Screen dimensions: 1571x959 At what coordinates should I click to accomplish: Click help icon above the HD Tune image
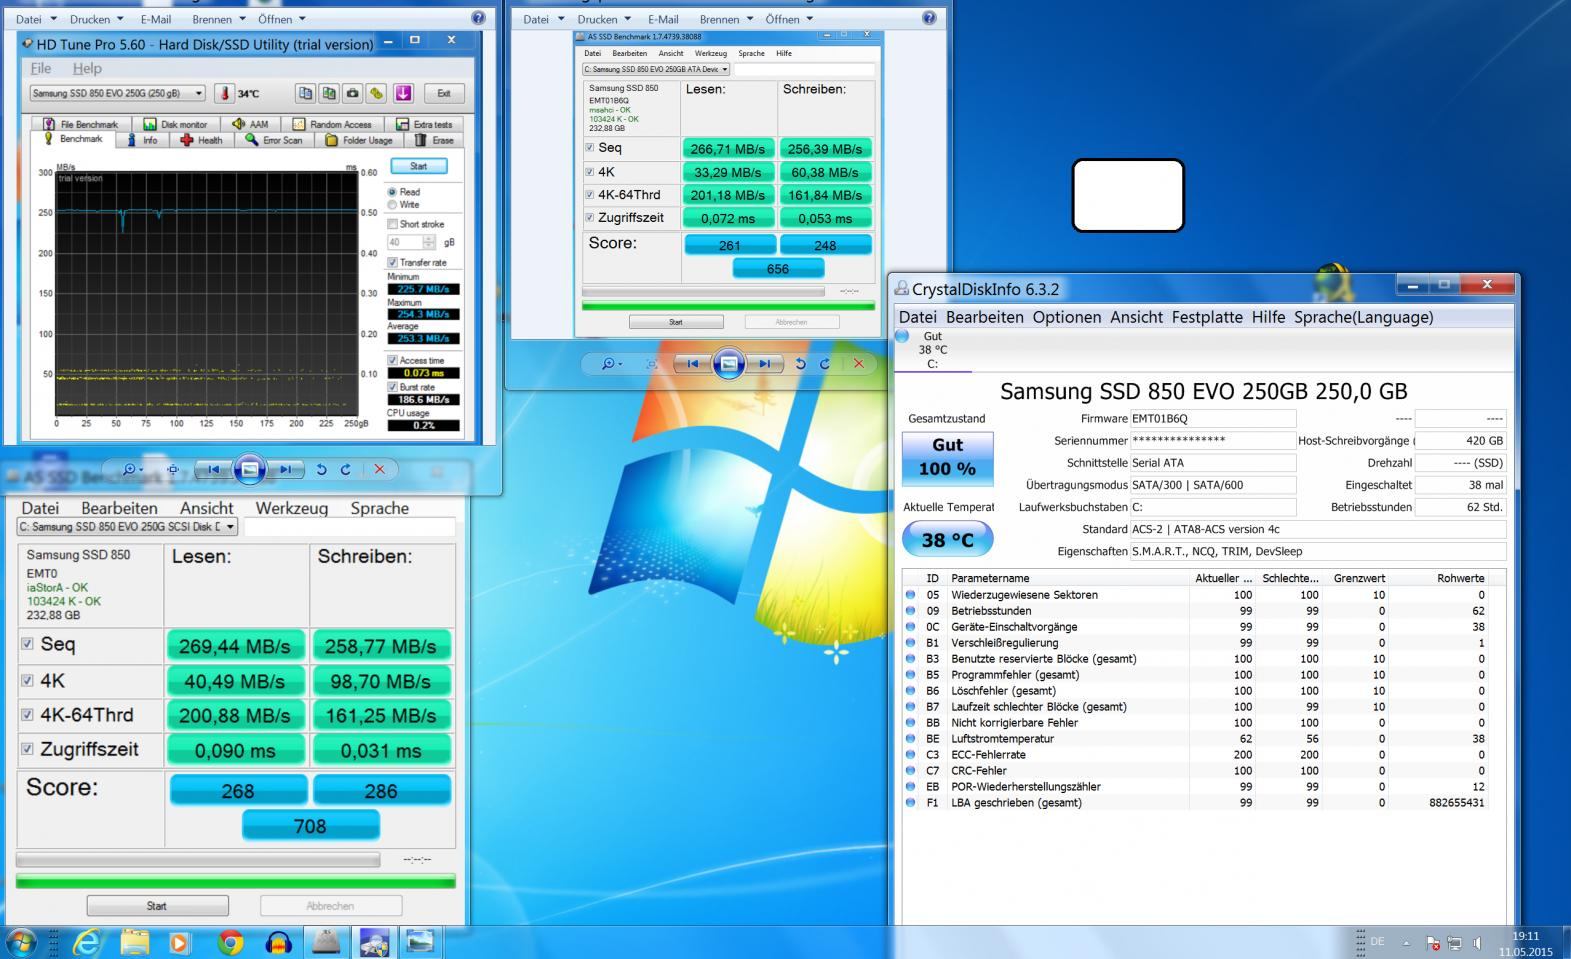(x=478, y=18)
